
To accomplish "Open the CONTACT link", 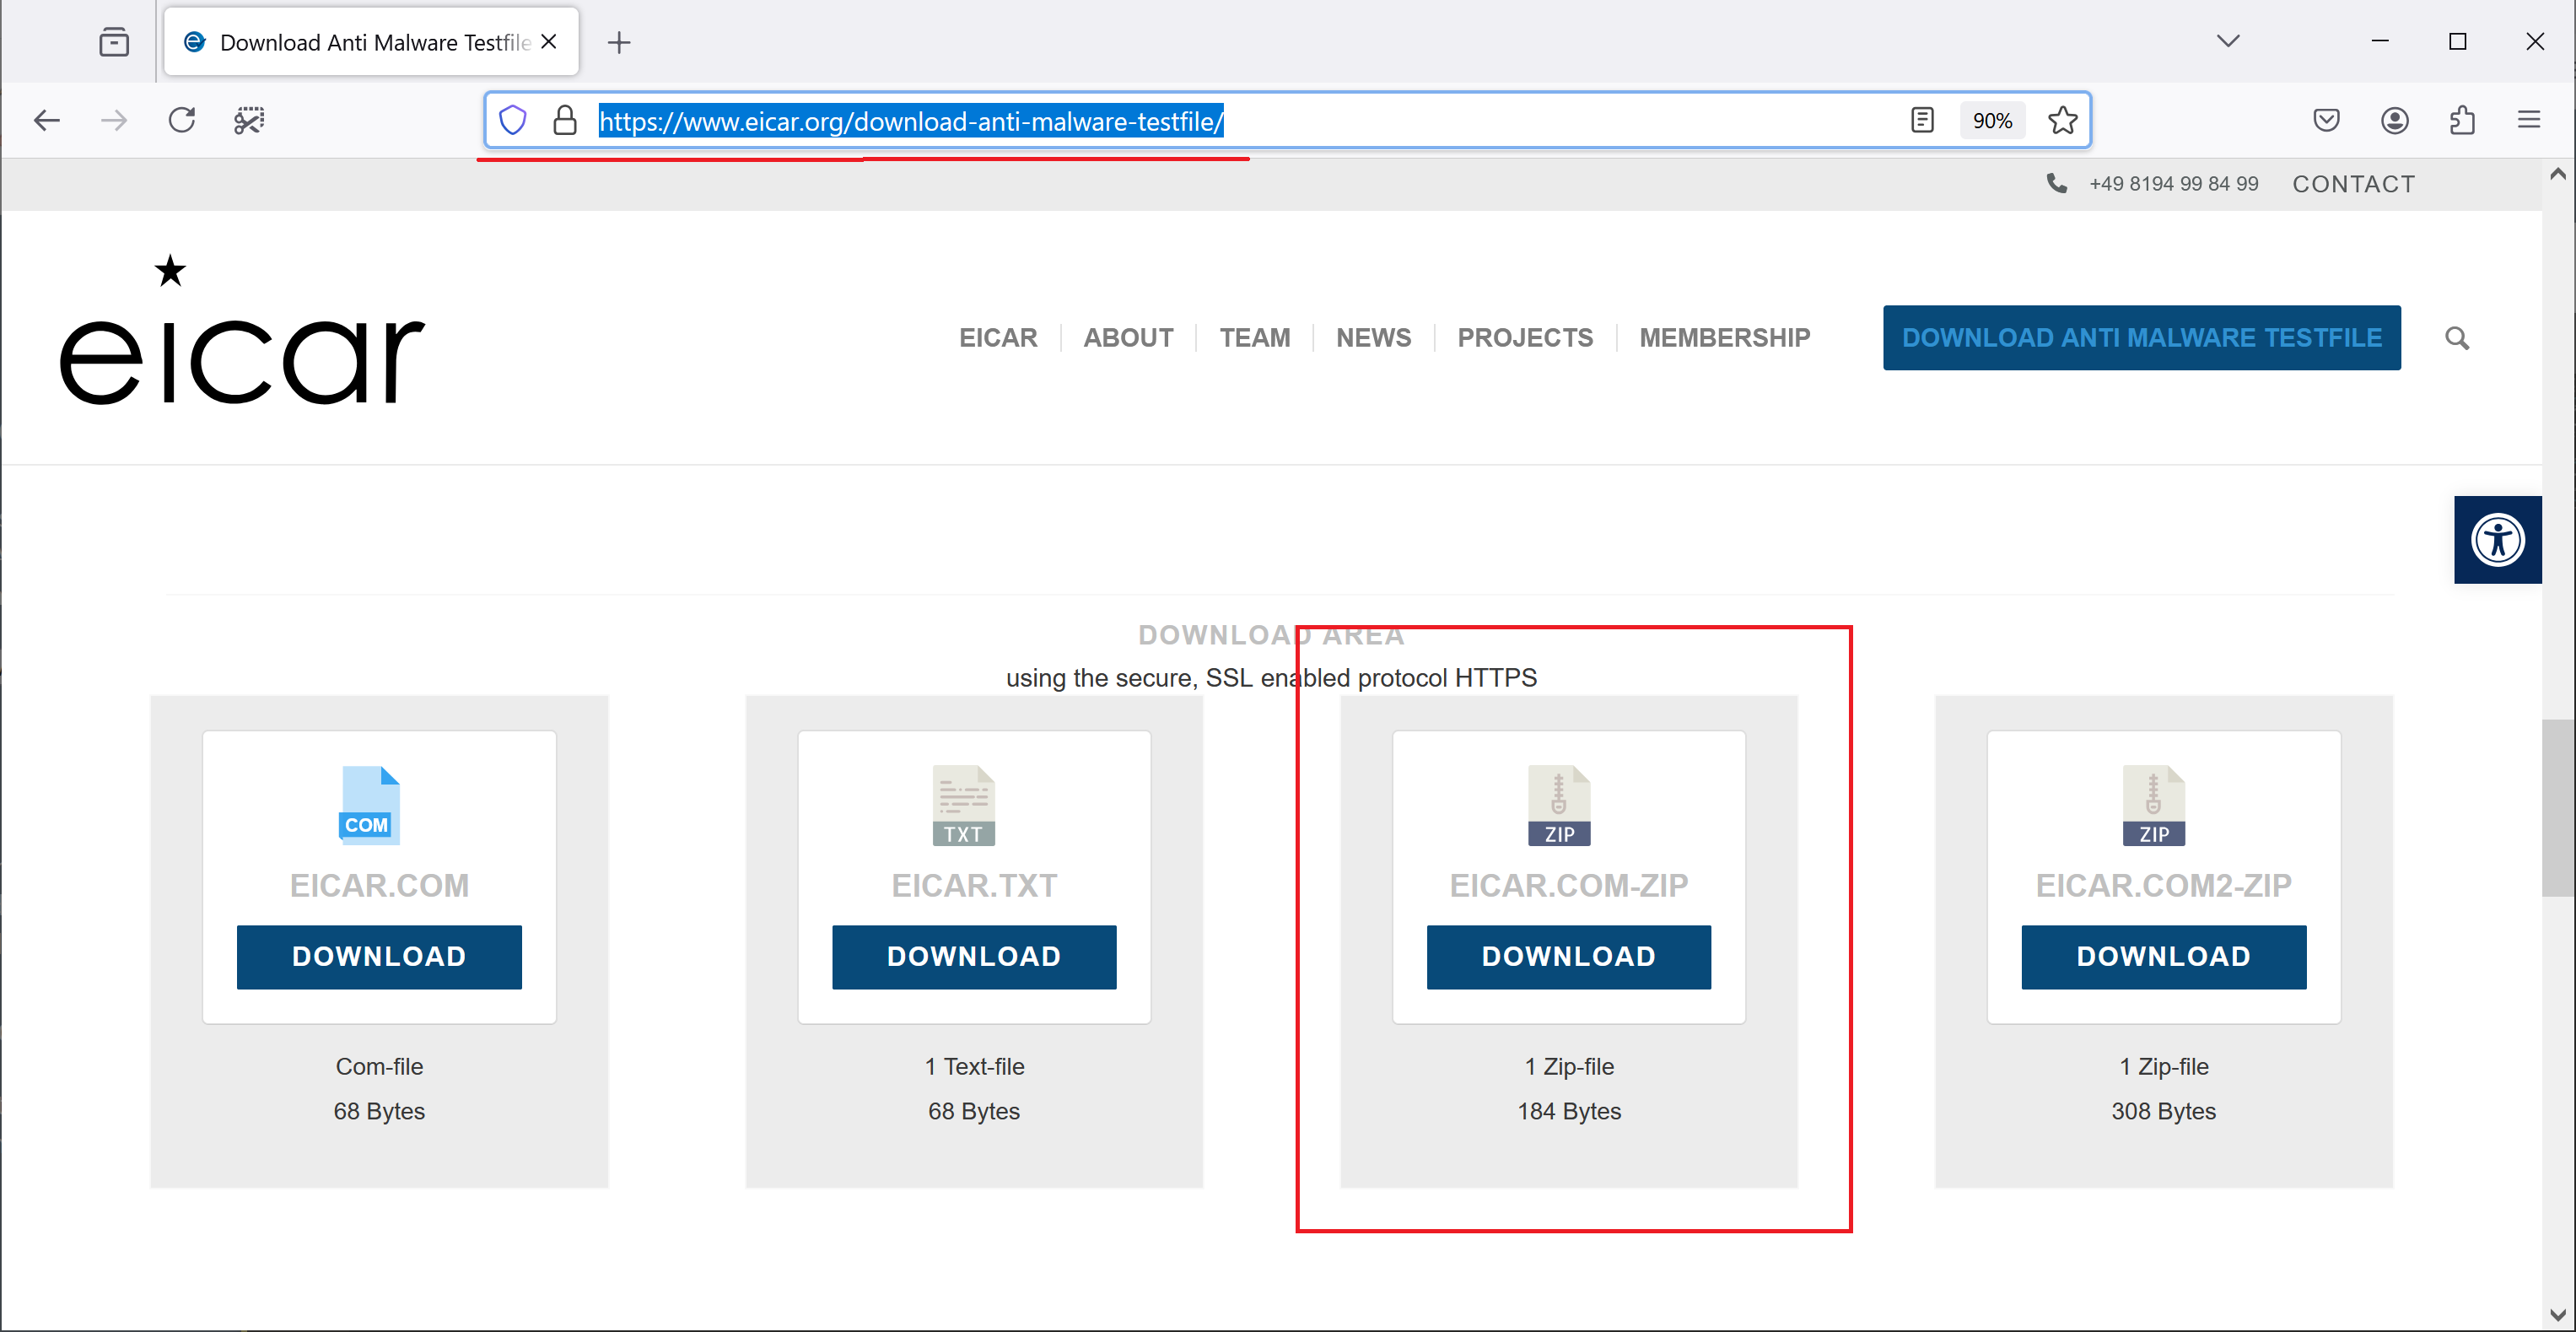I will point(2353,184).
